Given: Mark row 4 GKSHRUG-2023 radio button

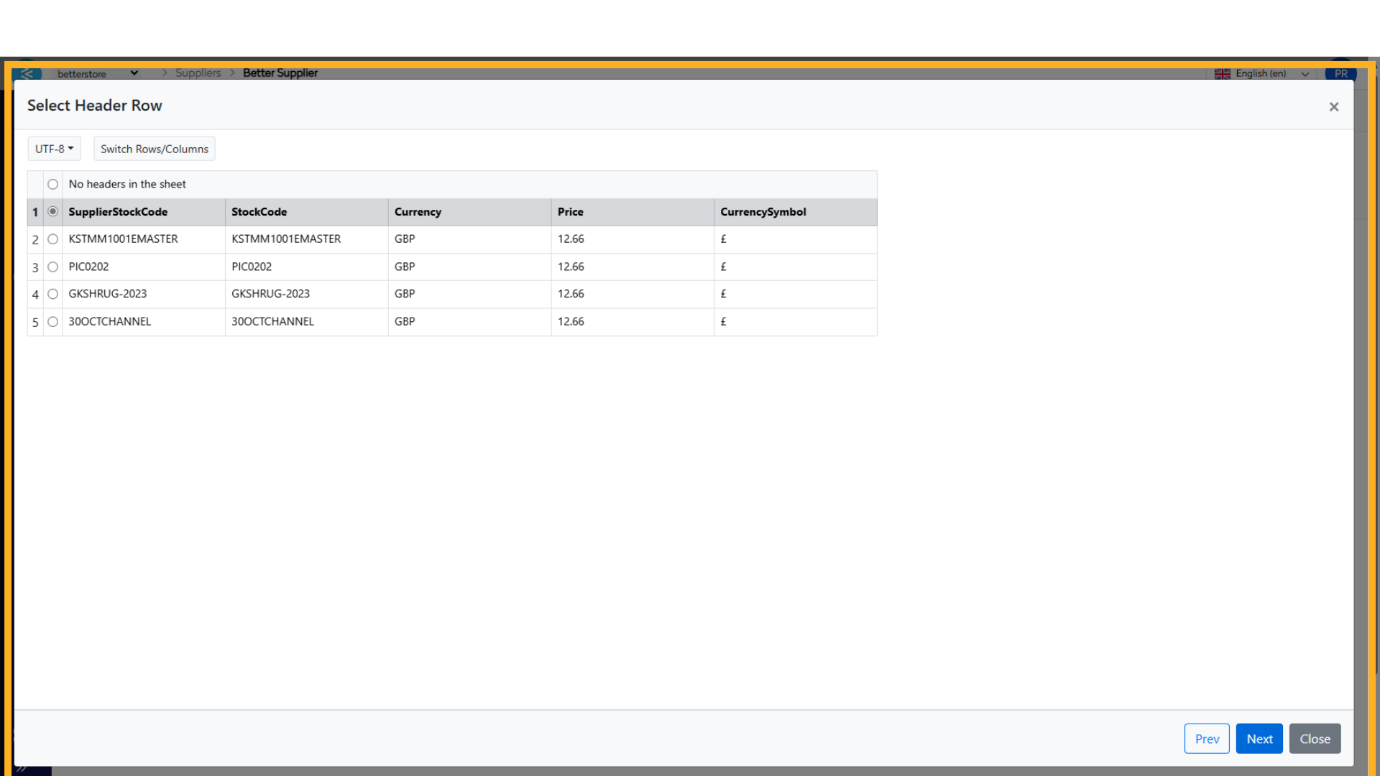Looking at the screenshot, I should (53, 294).
